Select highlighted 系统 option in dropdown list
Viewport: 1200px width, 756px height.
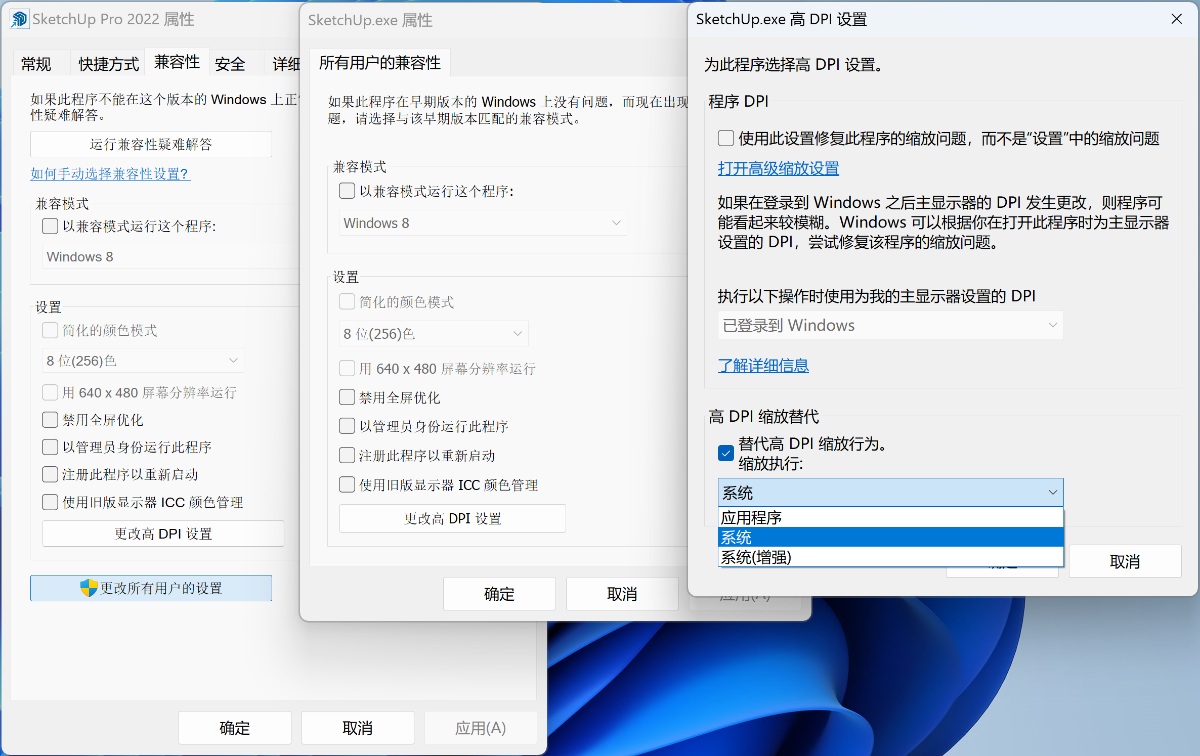coord(890,537)
